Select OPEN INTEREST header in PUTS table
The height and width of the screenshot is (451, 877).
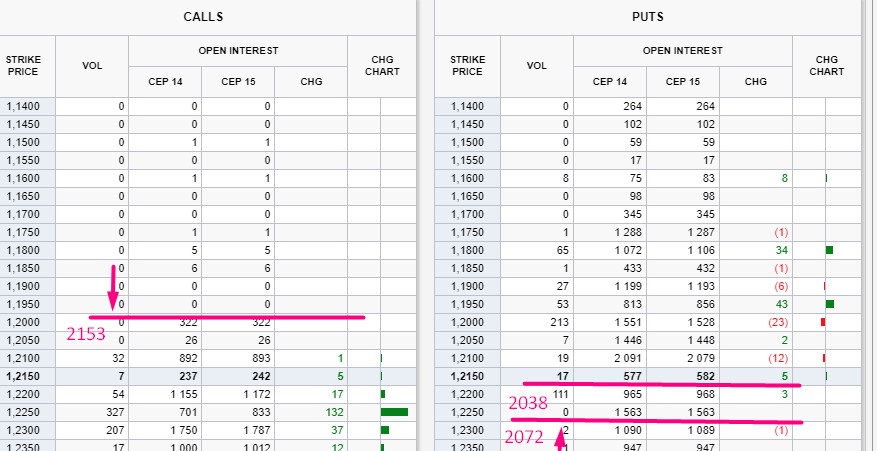click(683, 51)
